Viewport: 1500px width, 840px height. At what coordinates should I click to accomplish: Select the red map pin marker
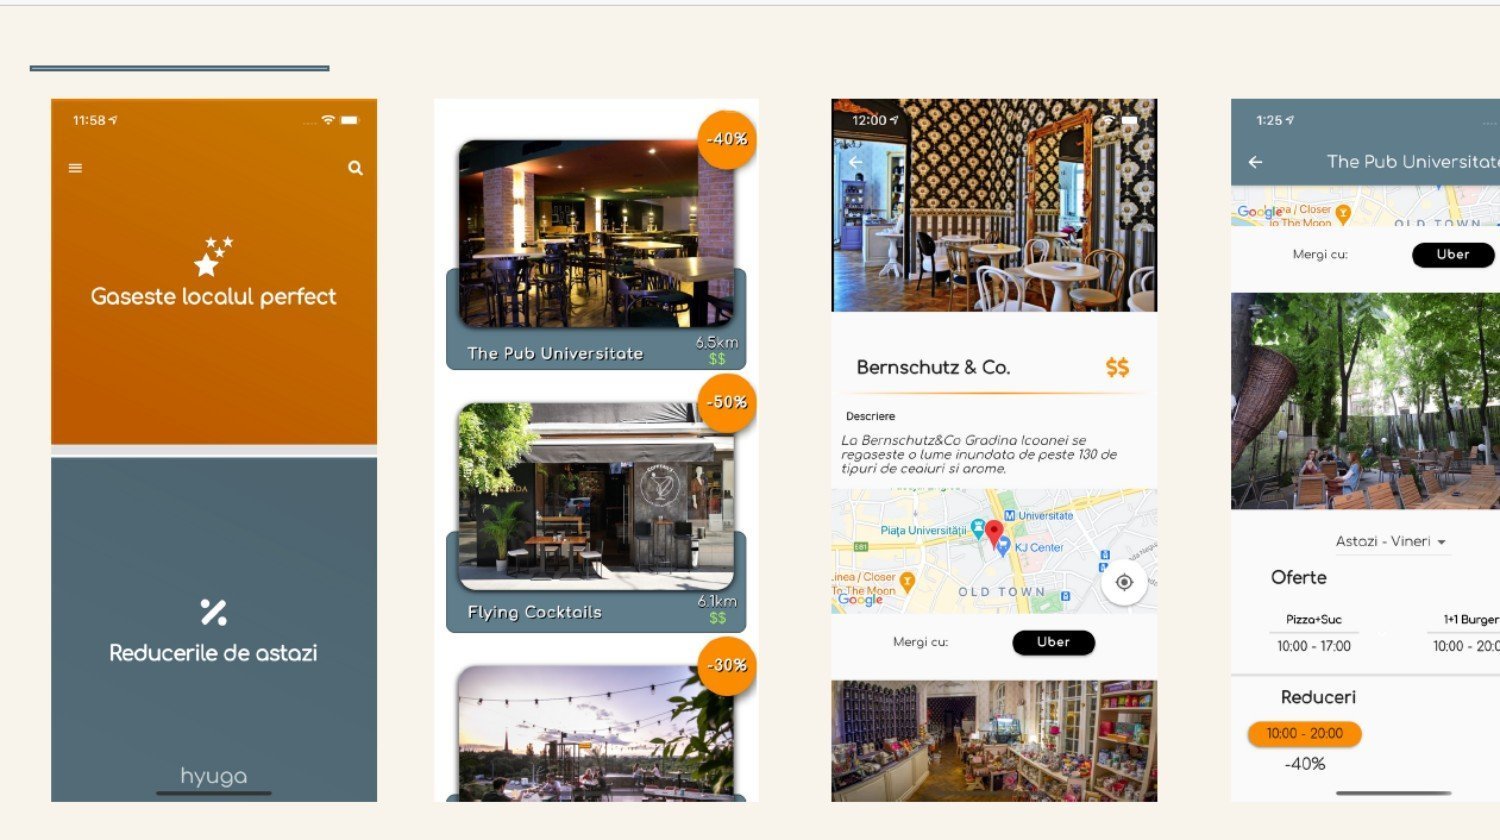(994, 534)
